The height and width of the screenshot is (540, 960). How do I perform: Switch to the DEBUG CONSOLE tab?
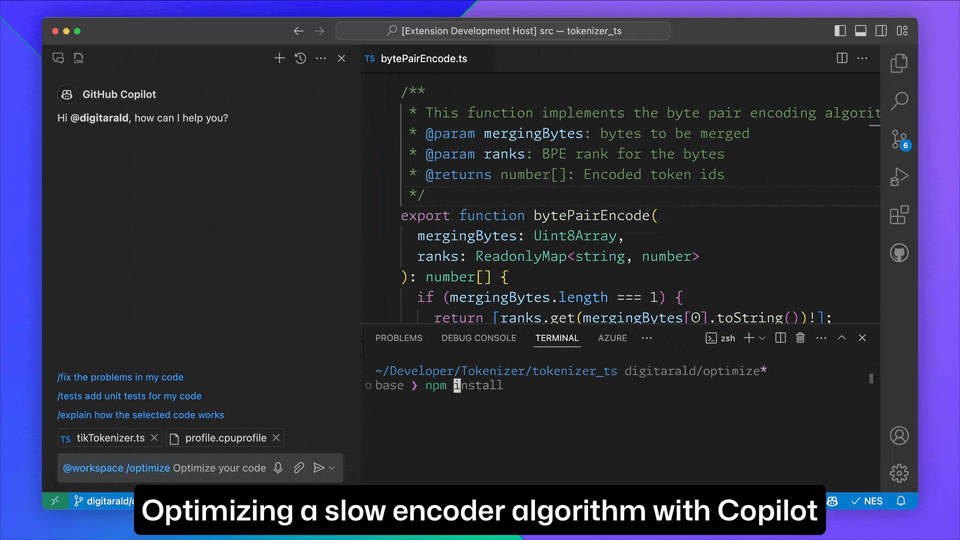click(479, 338)
